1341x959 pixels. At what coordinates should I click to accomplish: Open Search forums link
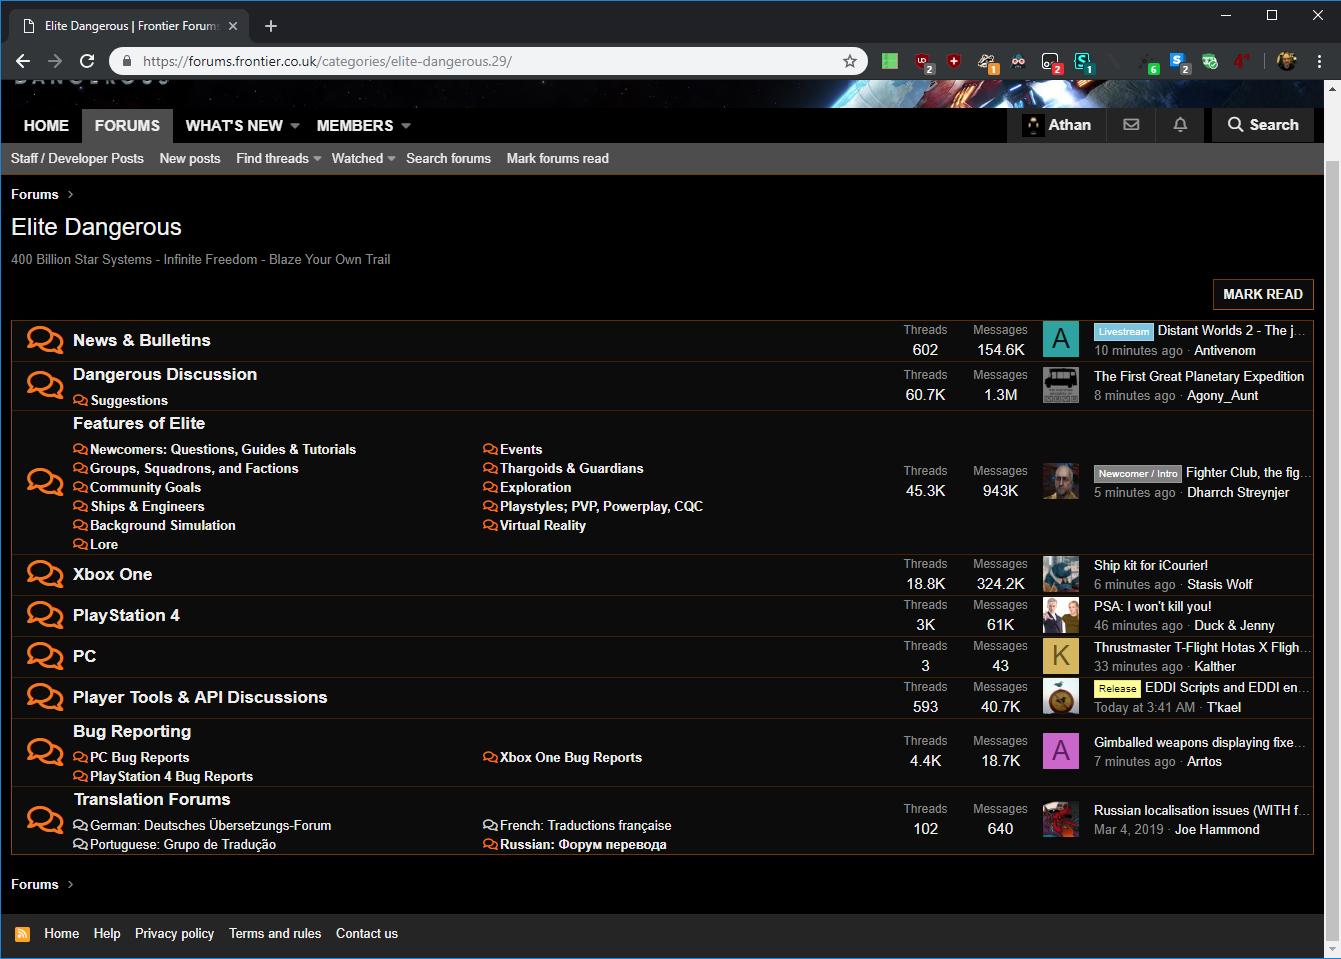448,158
